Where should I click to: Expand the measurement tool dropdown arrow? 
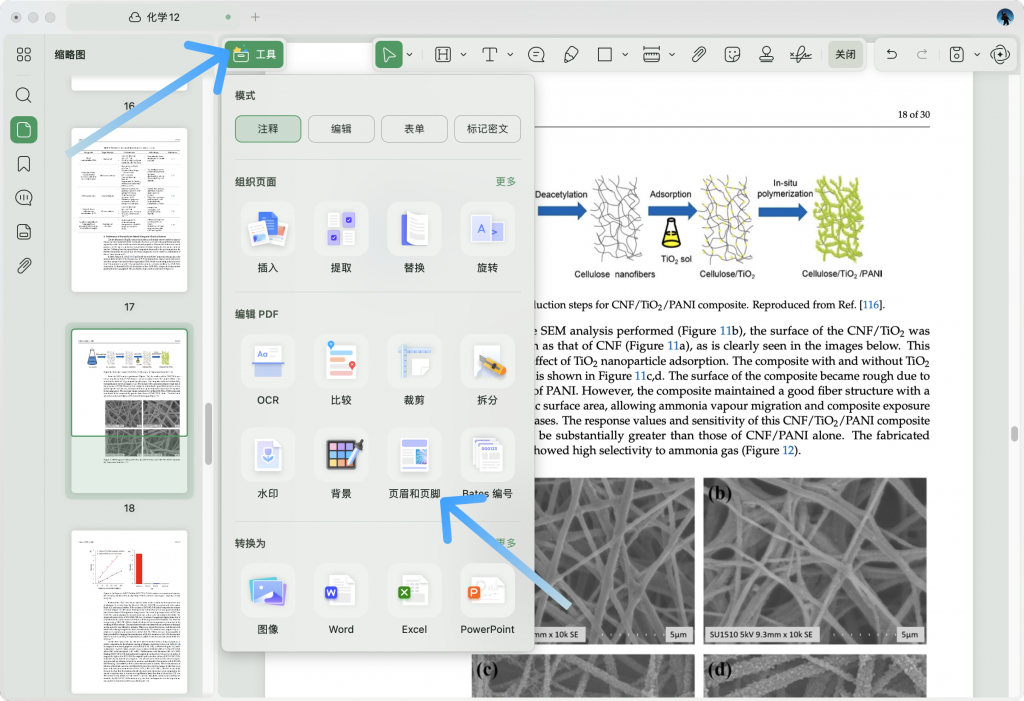pyautogui.click(x=672, y=55)
